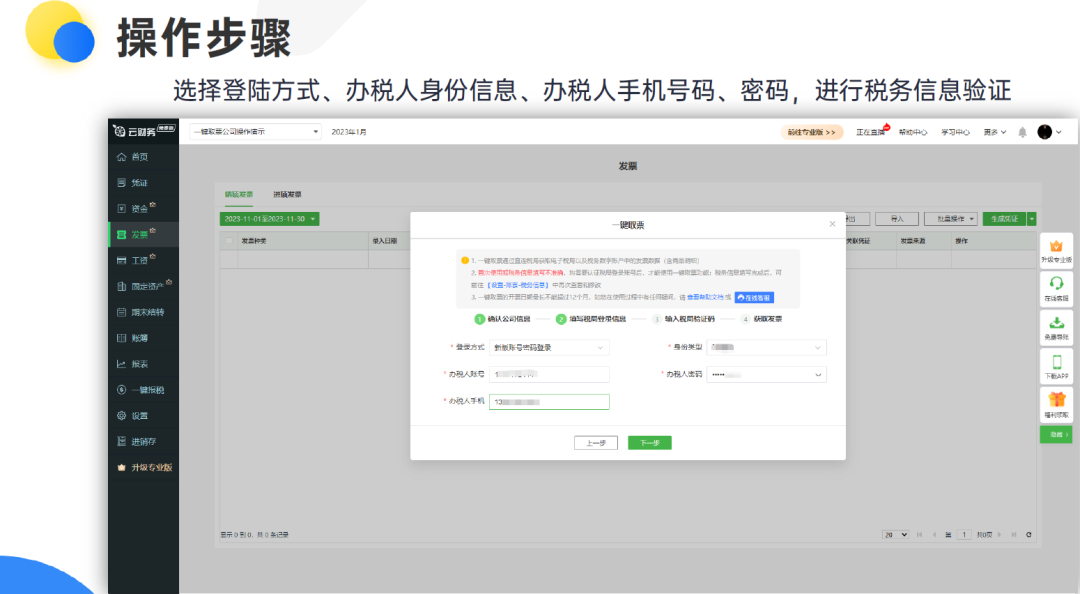Click the 发票种类 column header
The image size is (1080, 594).
[254, 240]
